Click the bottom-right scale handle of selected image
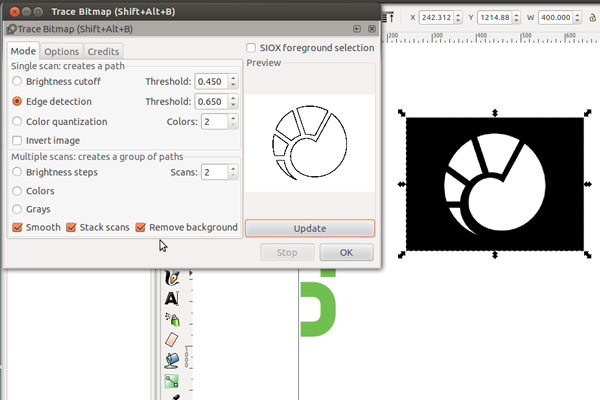 coord(588,255)
